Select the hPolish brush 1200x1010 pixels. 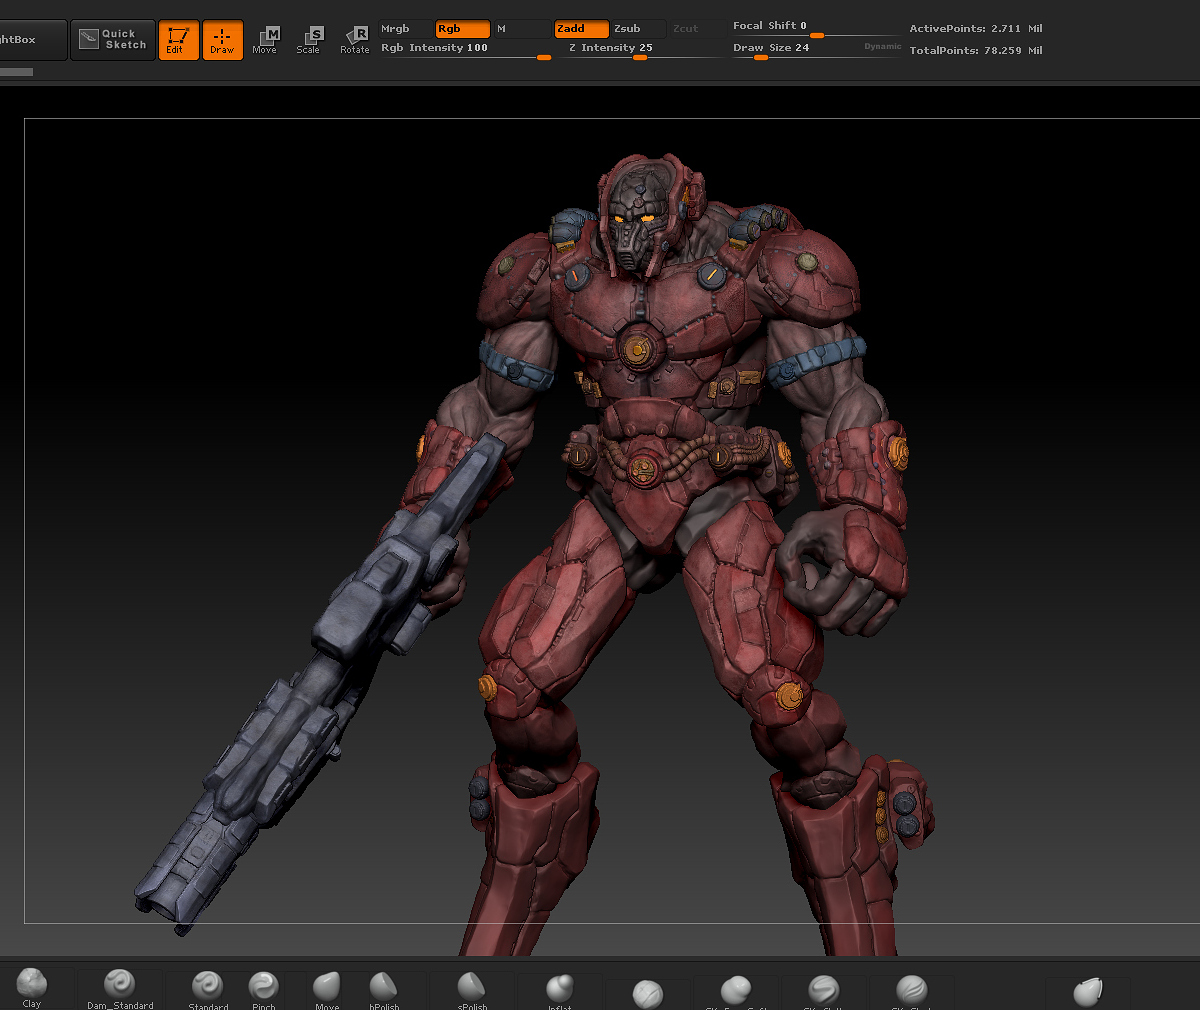(384, 990)
